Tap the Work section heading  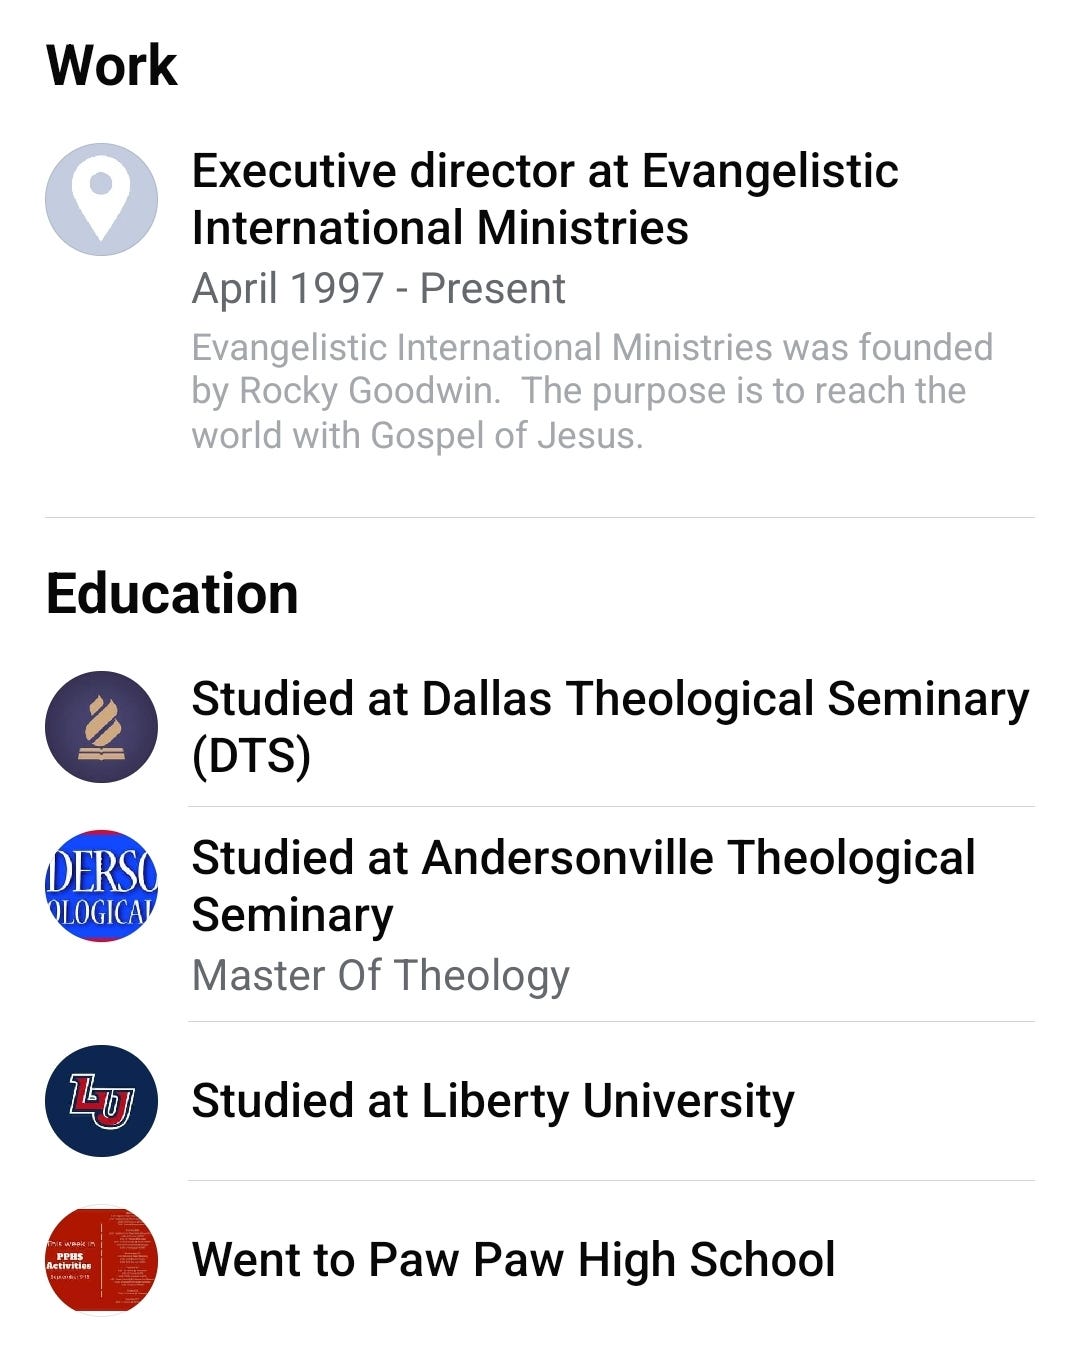[x=112, y=66]
